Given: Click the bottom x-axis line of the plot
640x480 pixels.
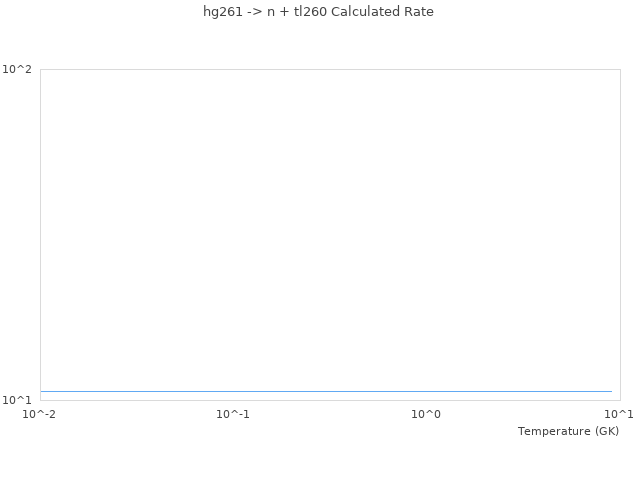Looking at the screenshot, I should tap(330, 400).
